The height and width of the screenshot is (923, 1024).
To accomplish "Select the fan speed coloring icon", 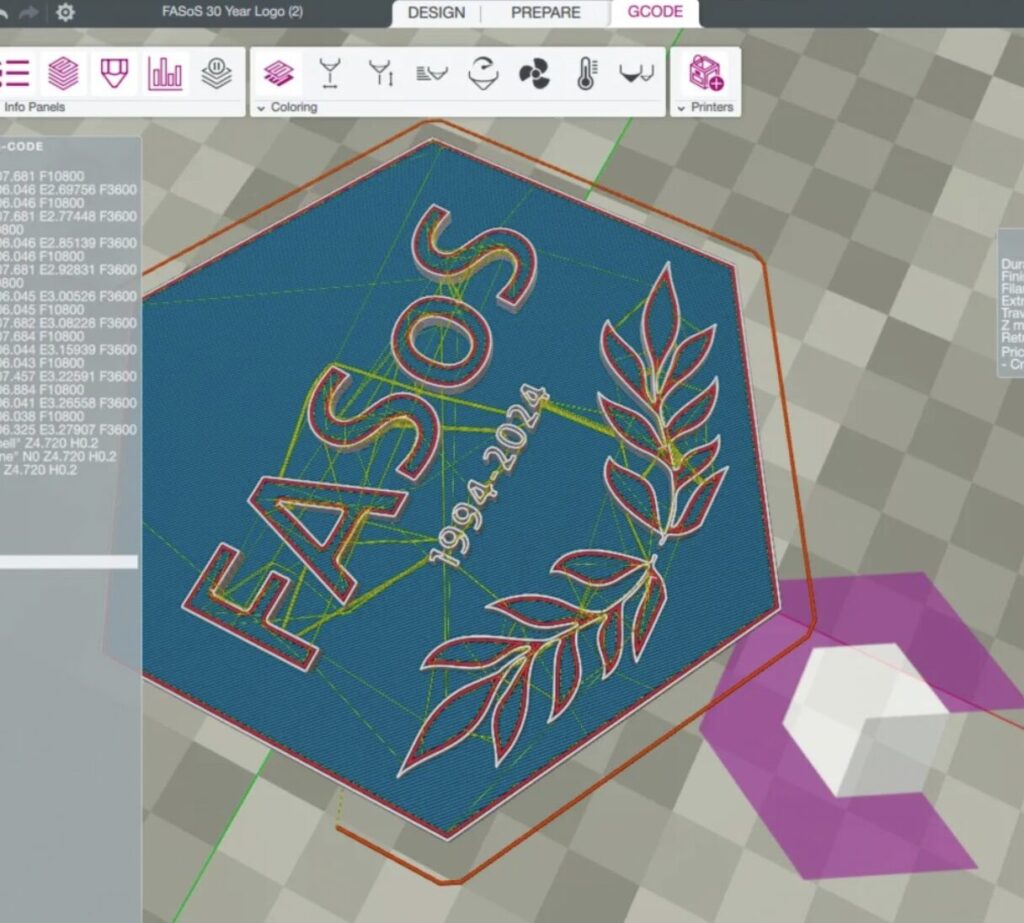I will tap(534, 74).
